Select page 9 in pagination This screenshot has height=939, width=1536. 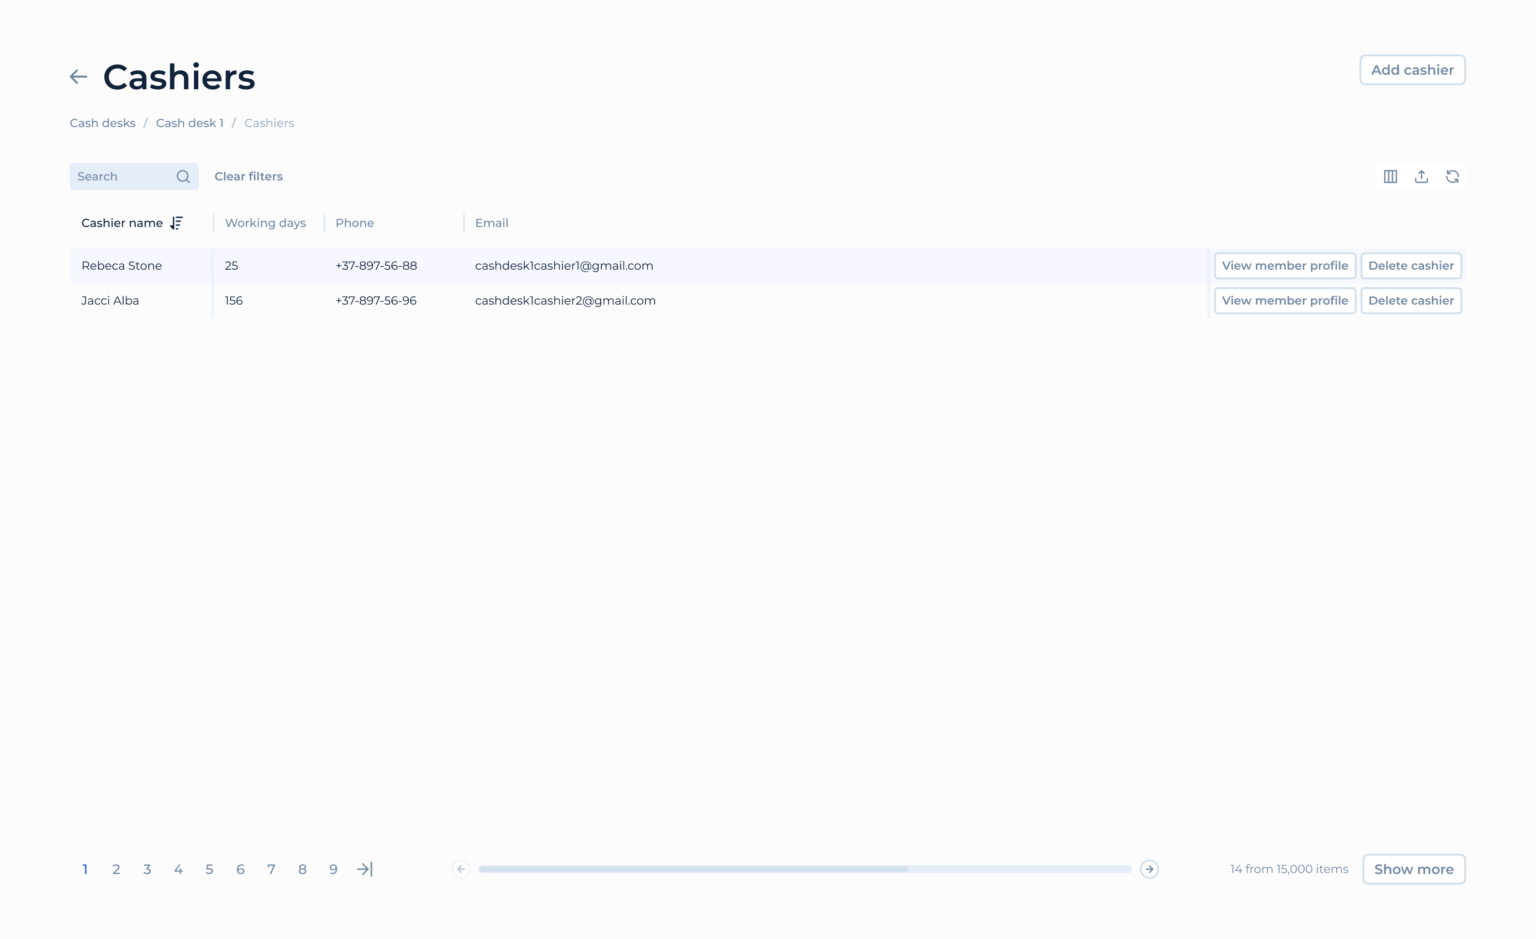[333, 869]
